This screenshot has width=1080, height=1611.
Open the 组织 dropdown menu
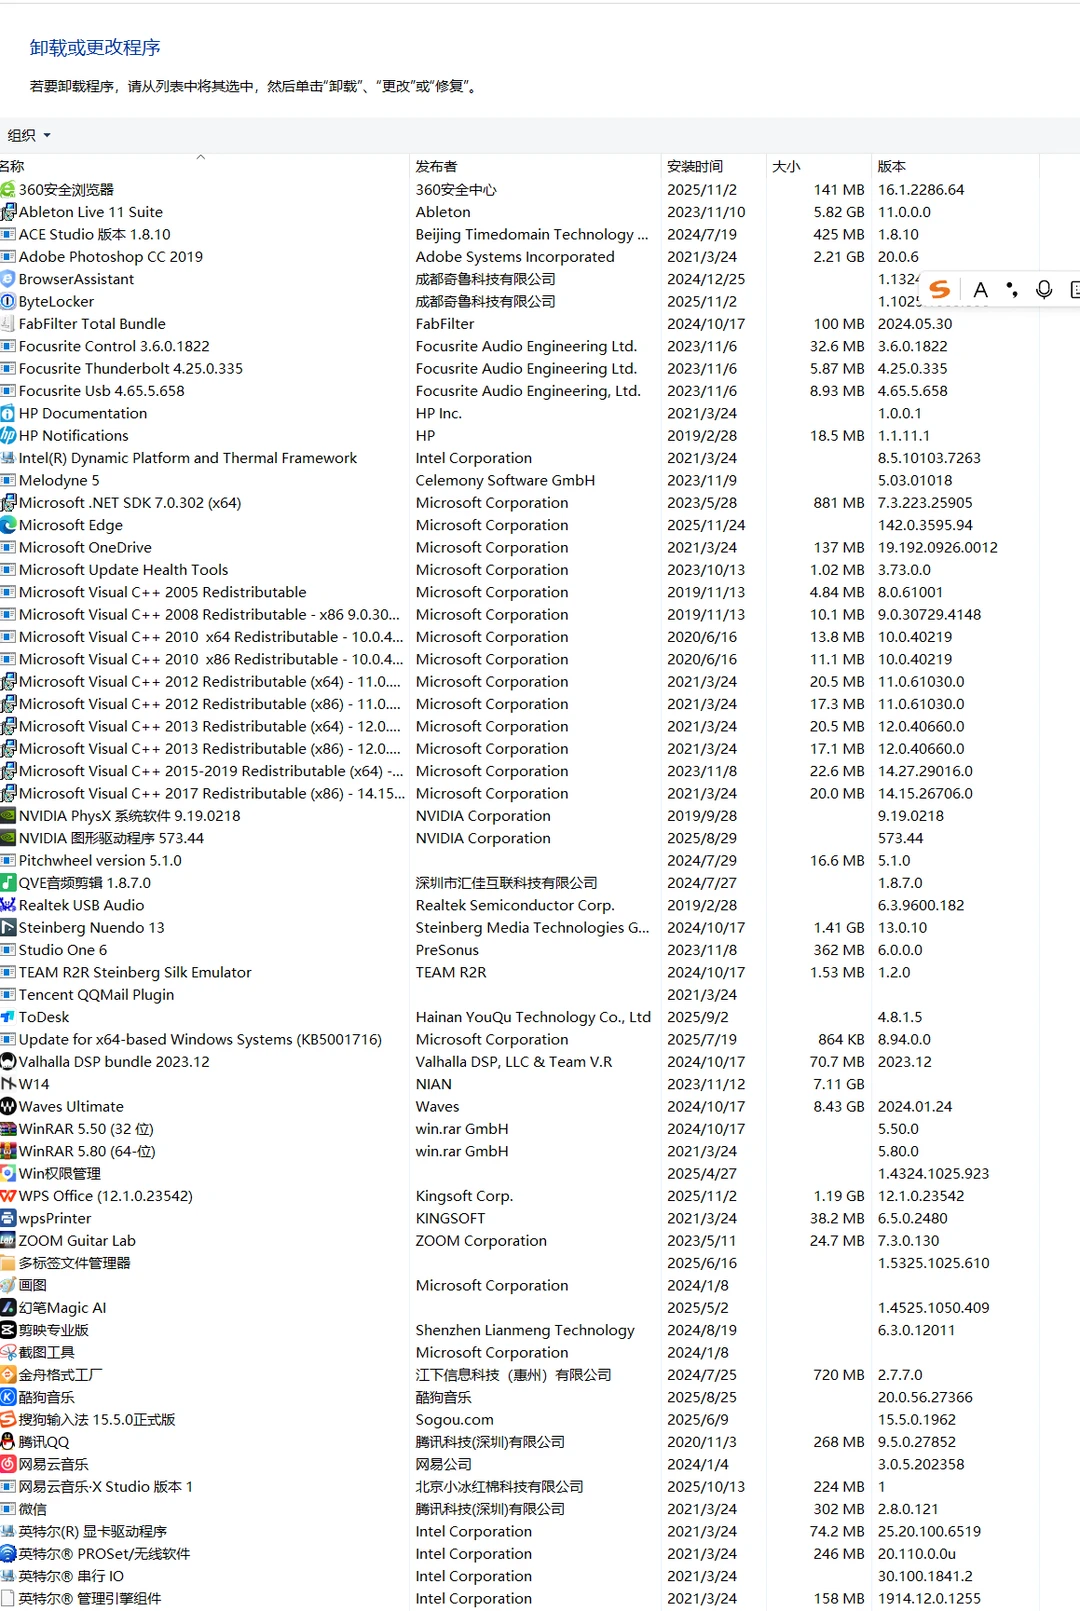click(29, 135)
